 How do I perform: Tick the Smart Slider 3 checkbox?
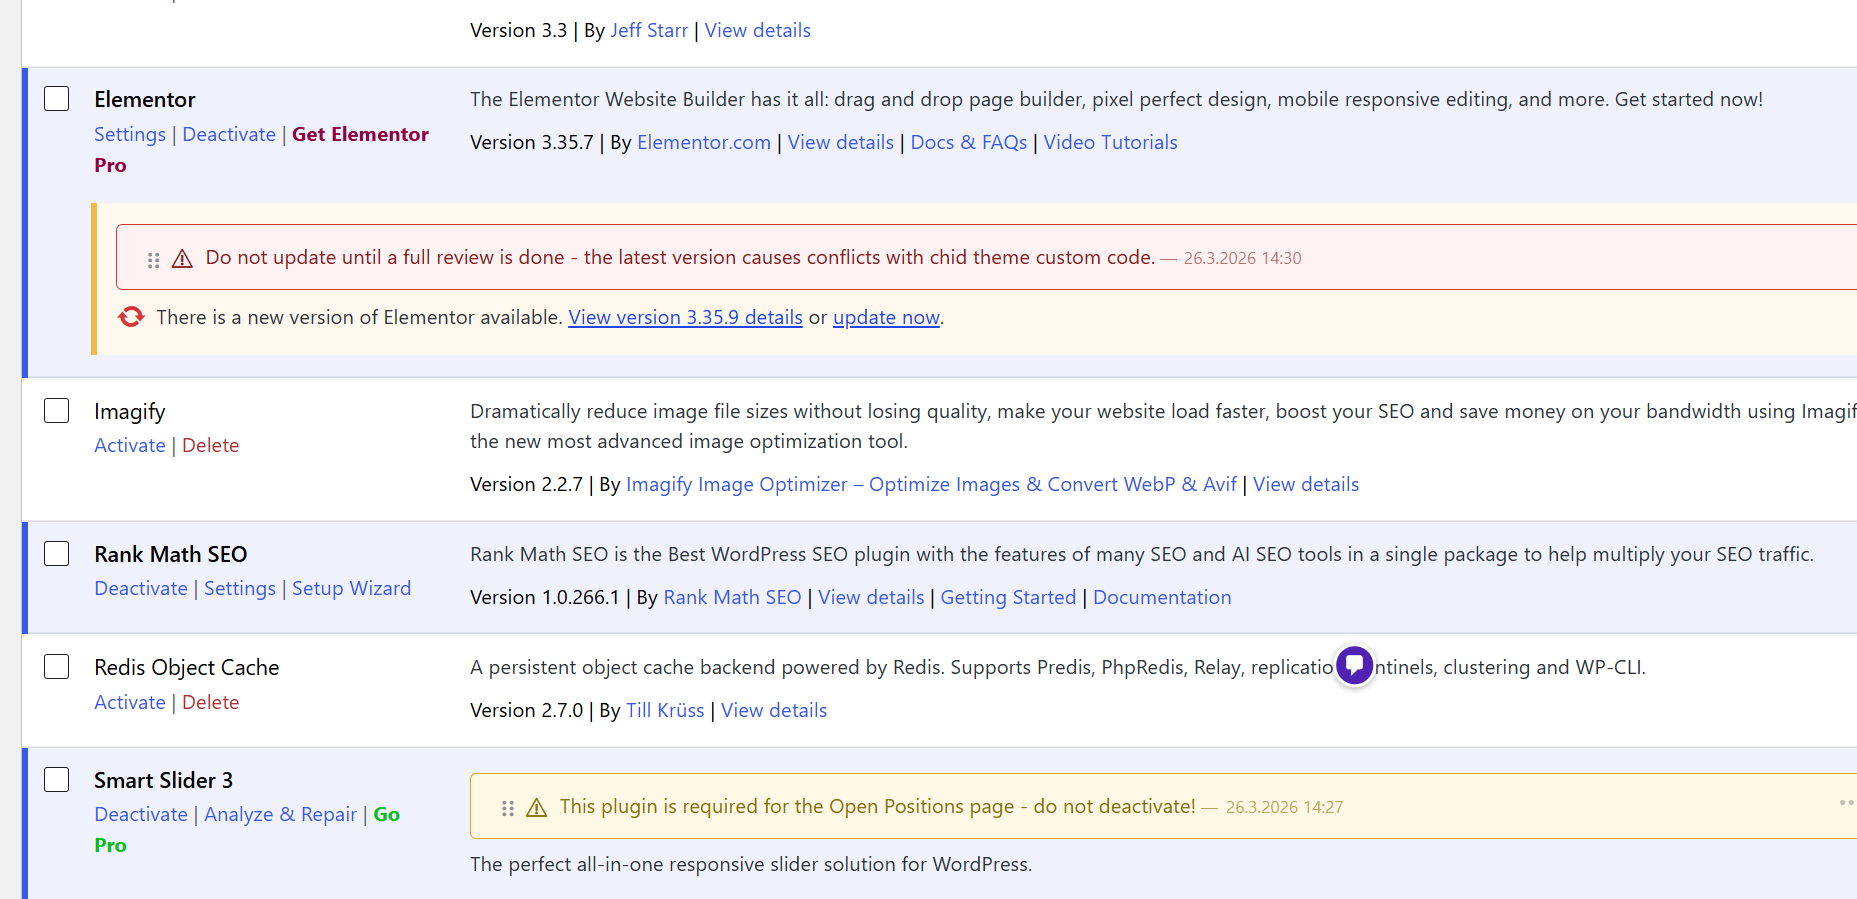tap(57, 780)
